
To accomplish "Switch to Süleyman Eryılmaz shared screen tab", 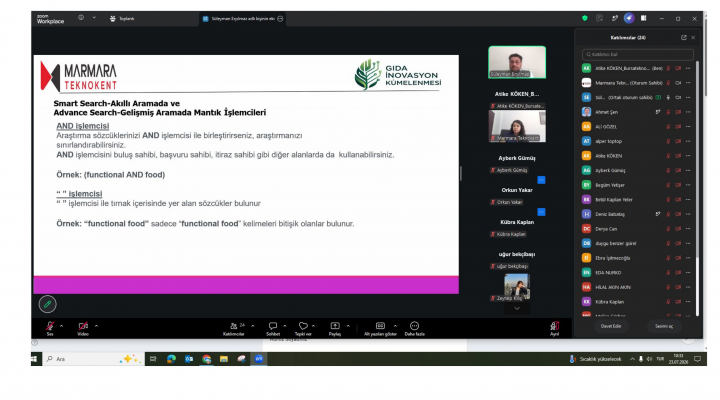I will click(x=242, y=19).
